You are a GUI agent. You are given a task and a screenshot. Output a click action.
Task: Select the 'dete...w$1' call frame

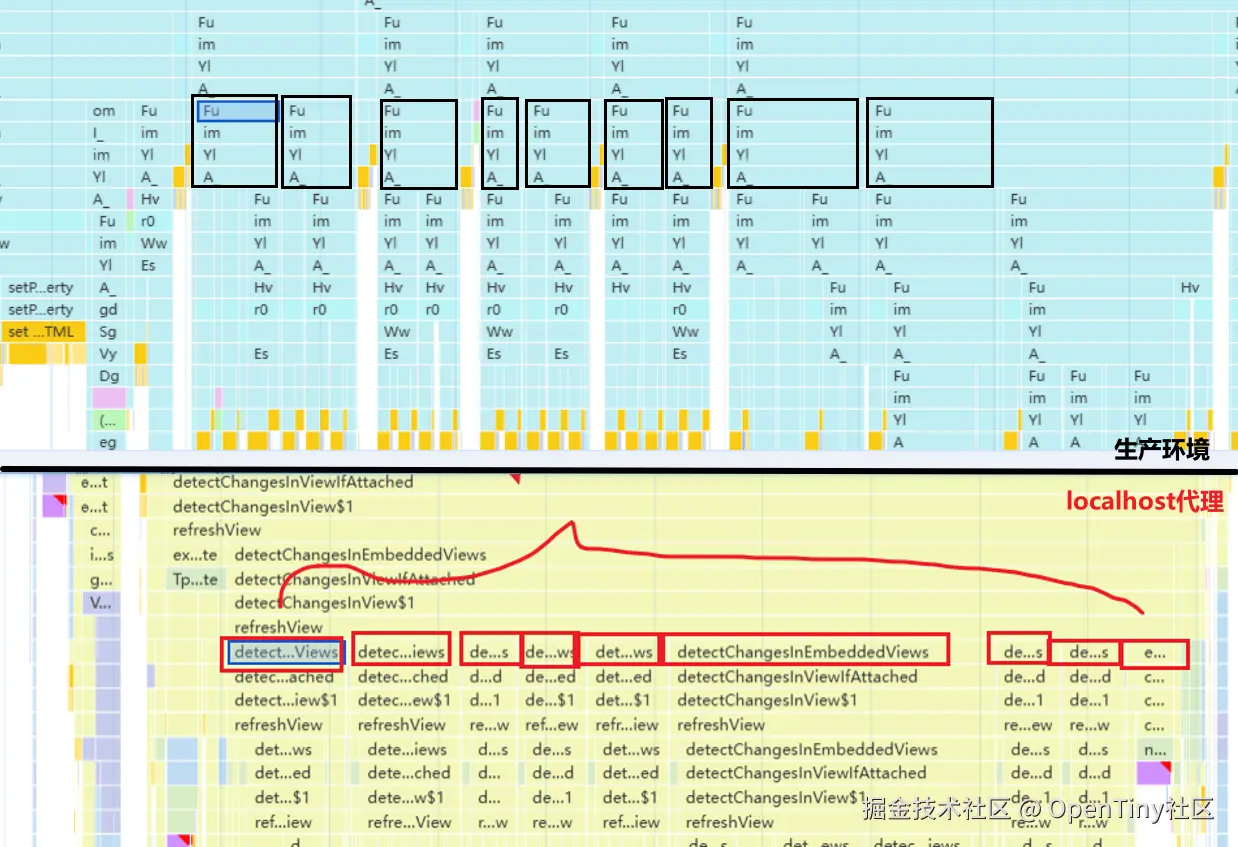tap(406, 797)
